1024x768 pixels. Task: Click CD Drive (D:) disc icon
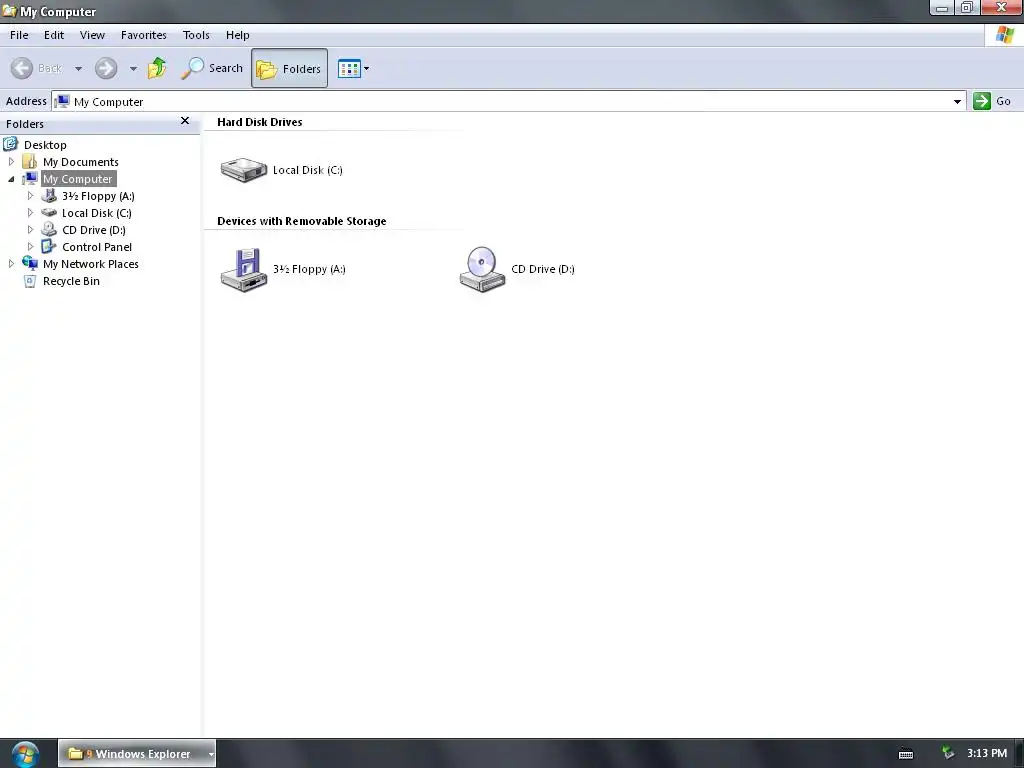coord(482,269)
